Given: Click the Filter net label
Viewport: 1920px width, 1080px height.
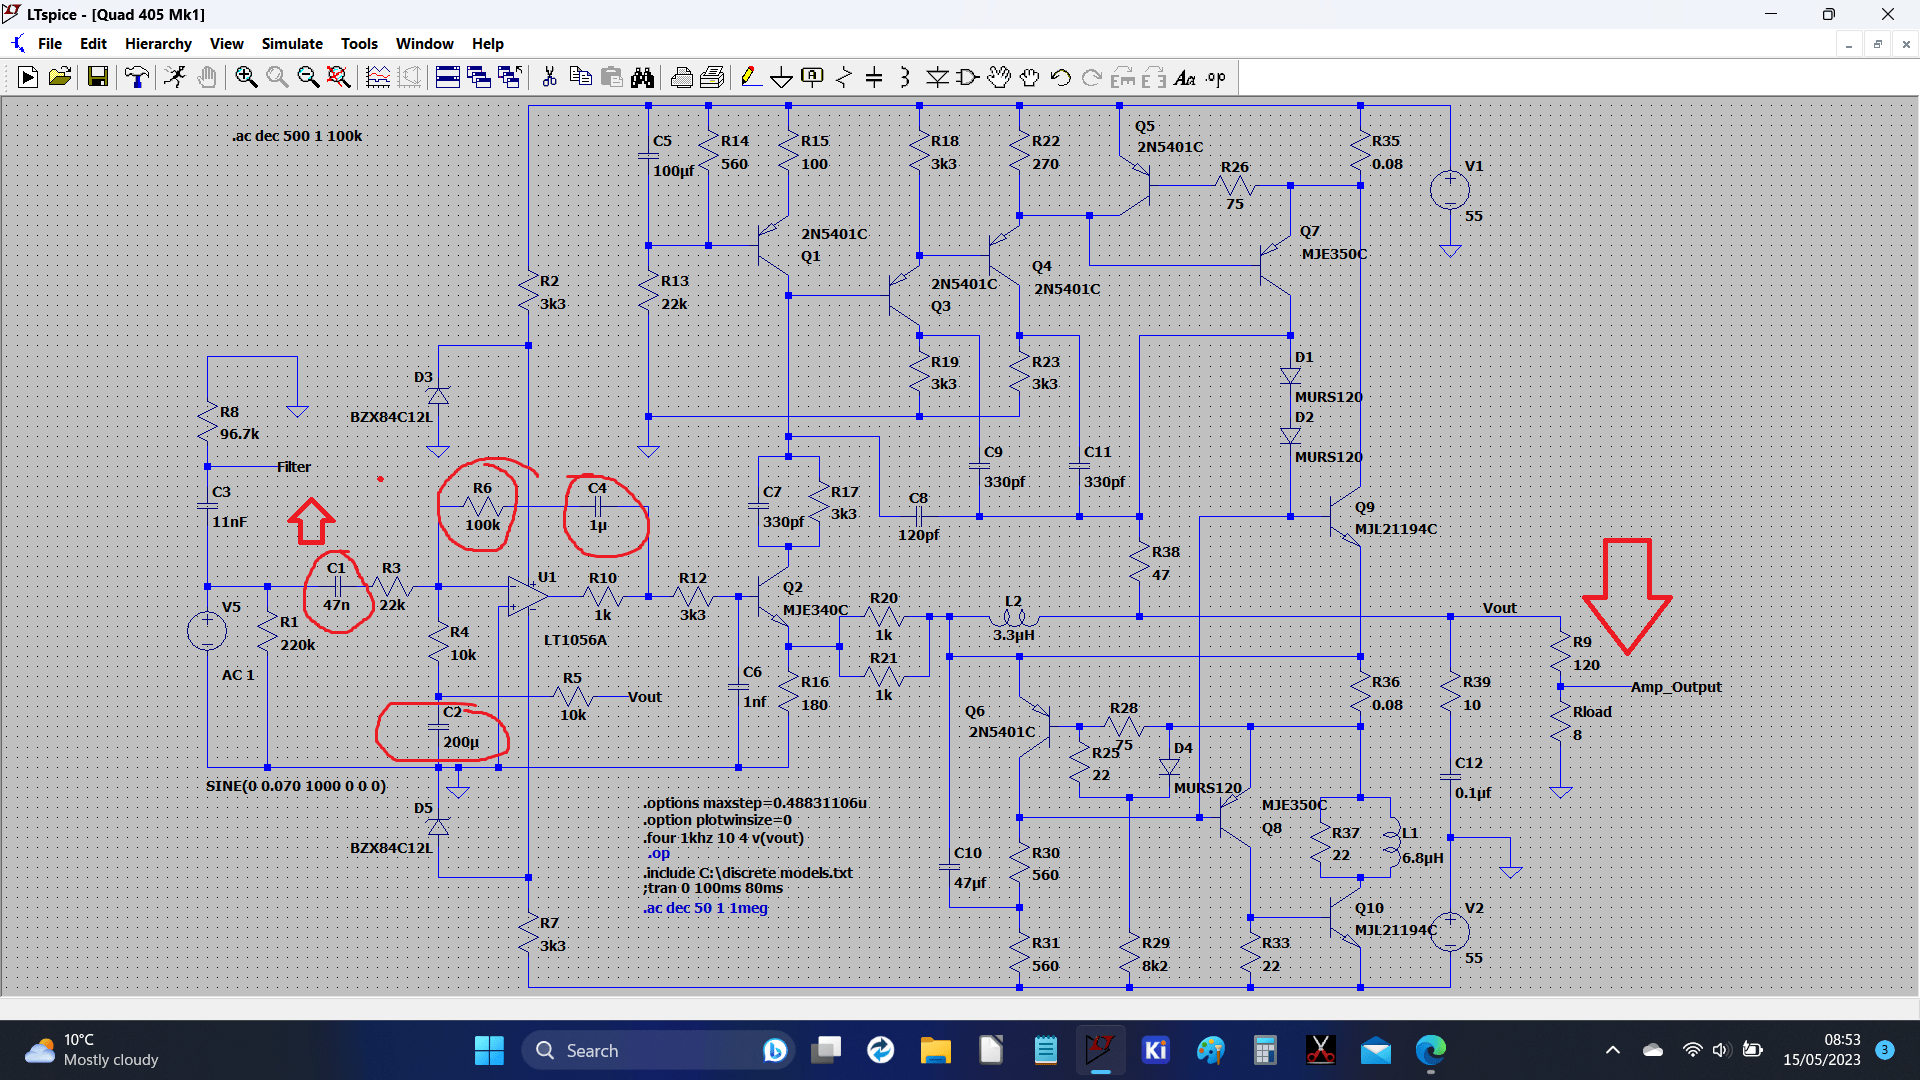Looking at the screenshot, I should click(x=294, y=467).
